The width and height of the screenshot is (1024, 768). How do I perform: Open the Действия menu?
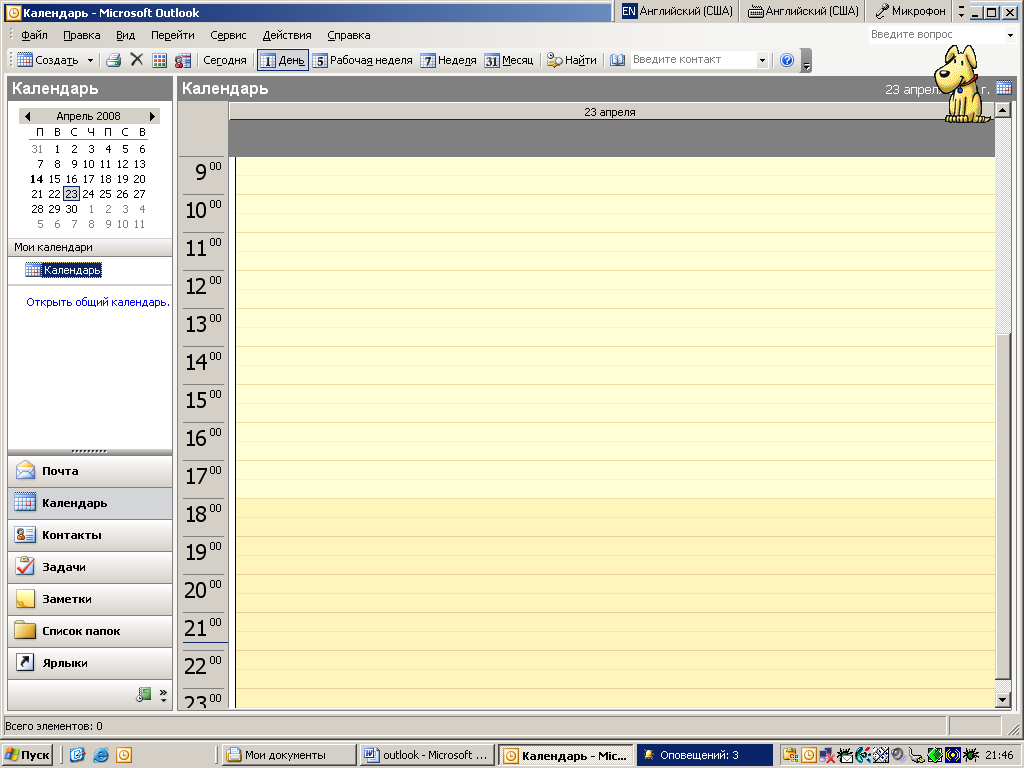[287, 35]
